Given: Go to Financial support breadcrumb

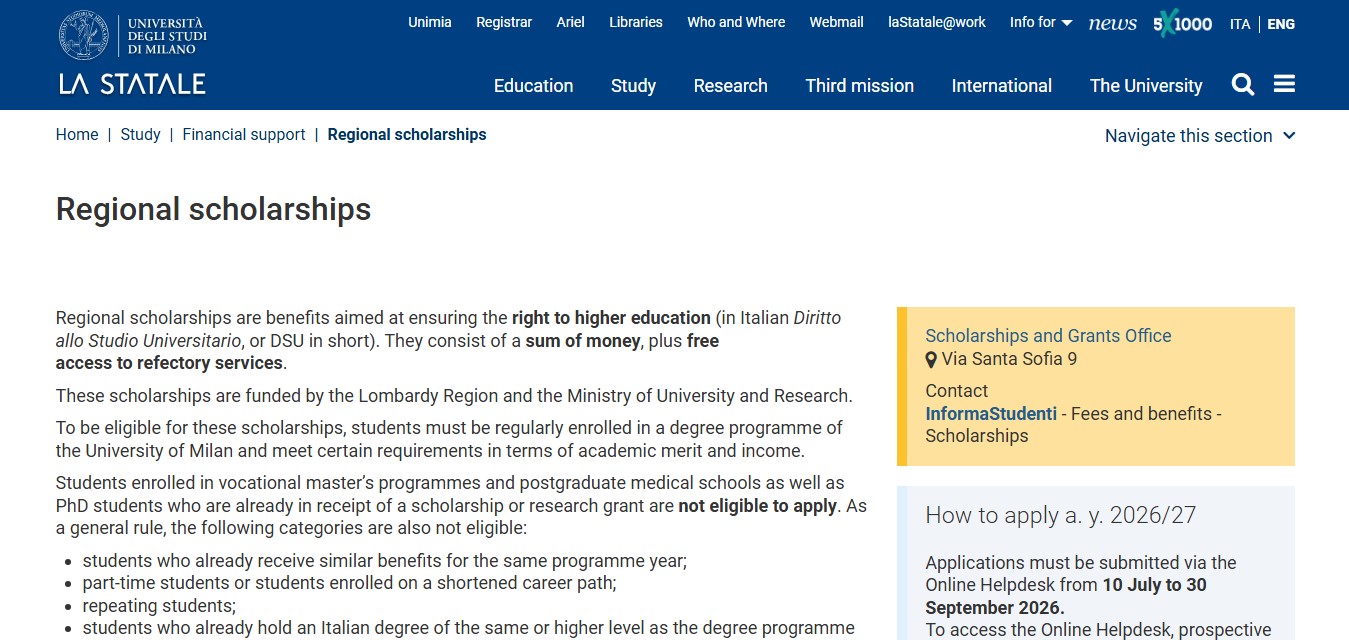Looking at the screenshot, I should [244, 134].
